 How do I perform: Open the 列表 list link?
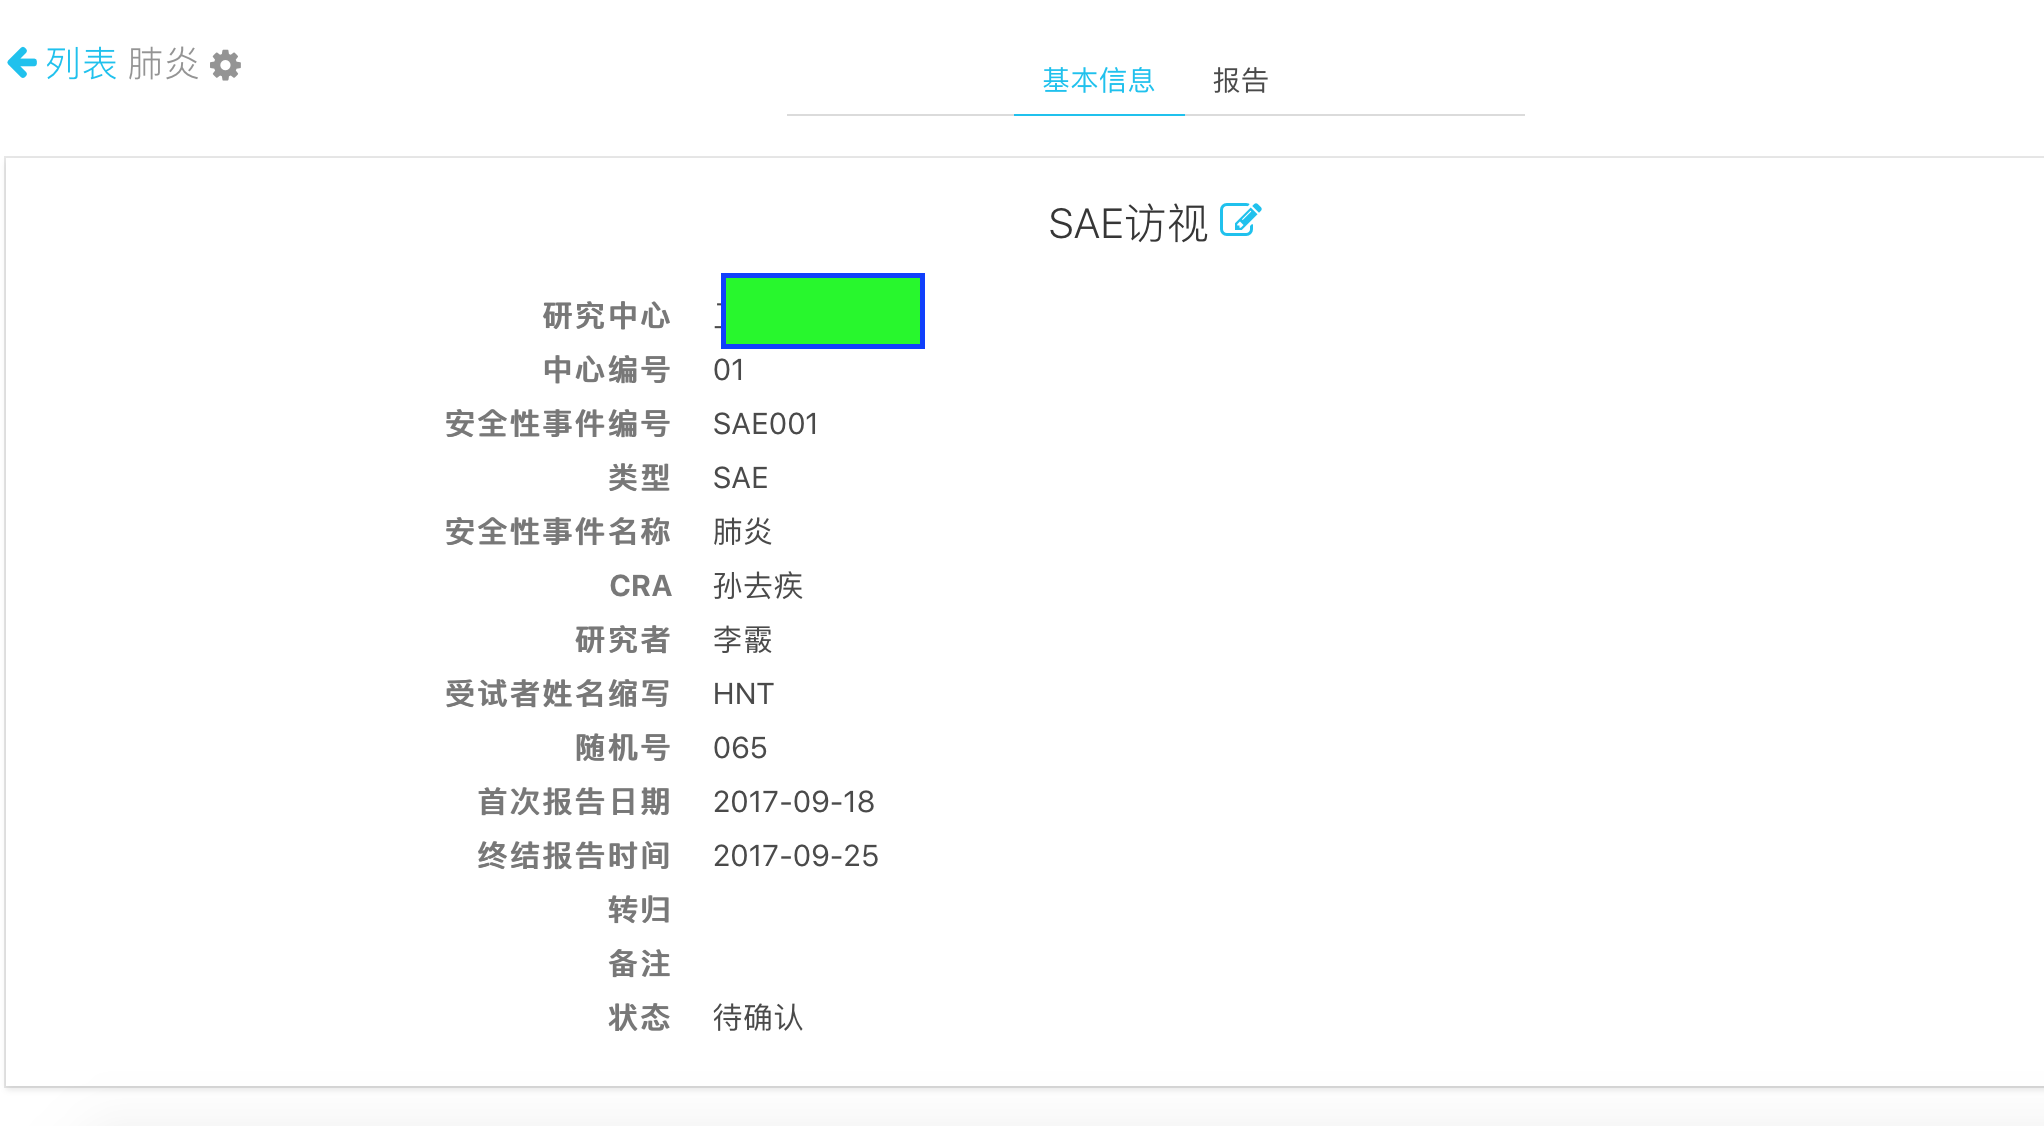[x=81, y=64]
